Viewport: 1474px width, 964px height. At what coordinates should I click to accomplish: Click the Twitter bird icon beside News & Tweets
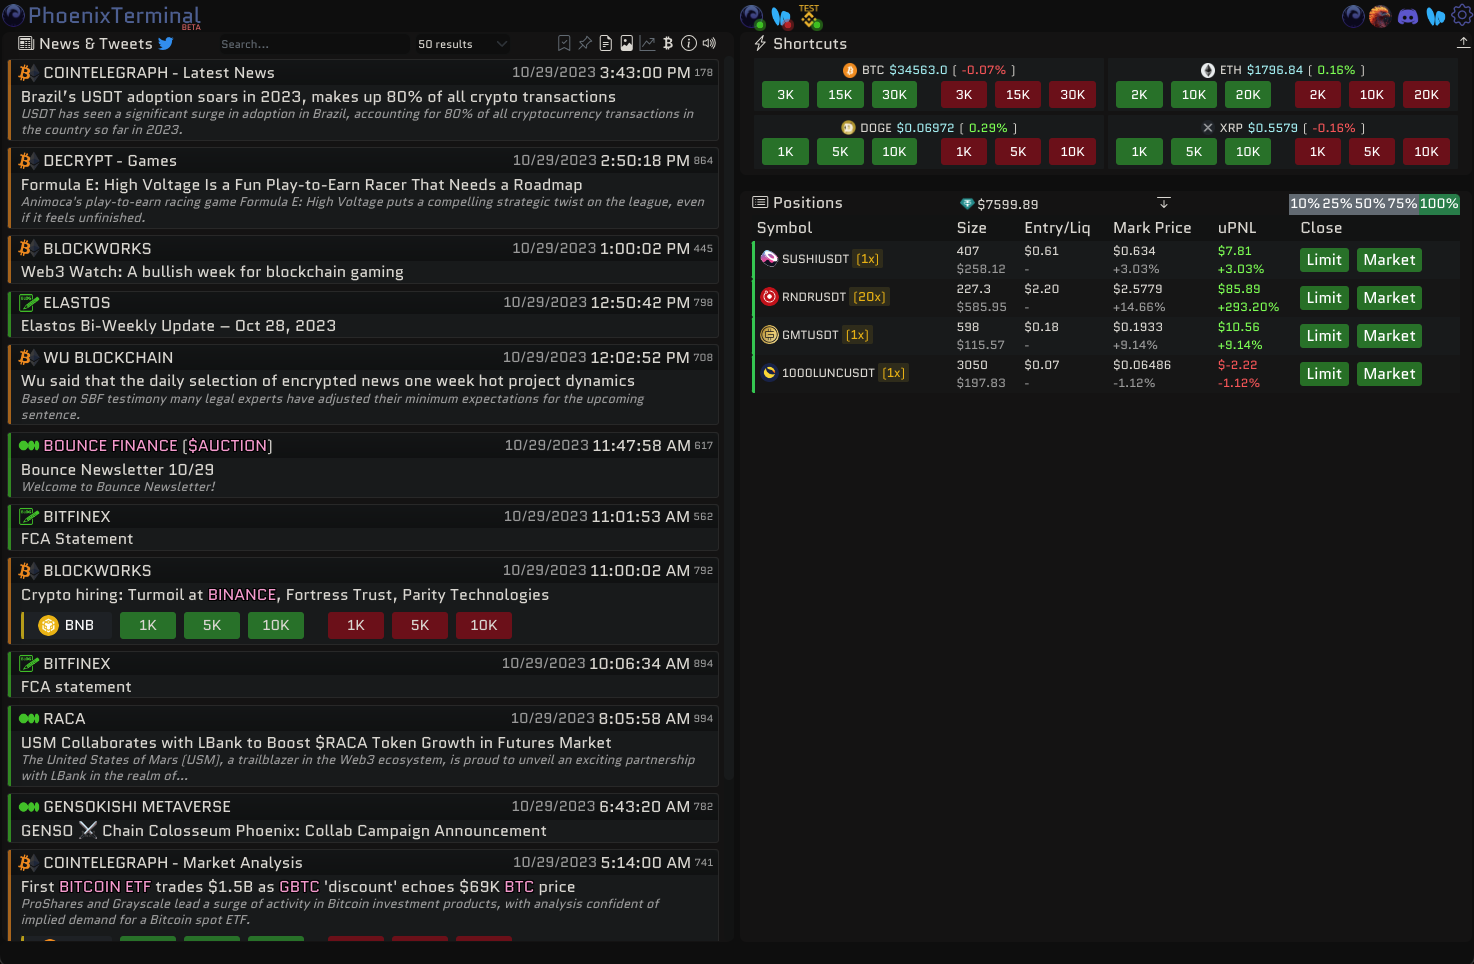click(166, 43)
